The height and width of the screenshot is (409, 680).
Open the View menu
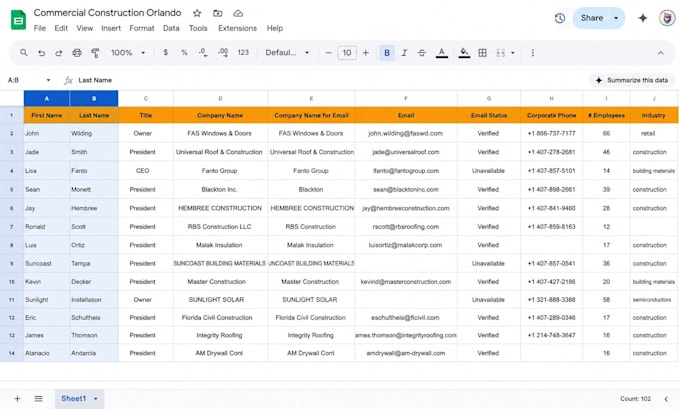pos(85,28)
